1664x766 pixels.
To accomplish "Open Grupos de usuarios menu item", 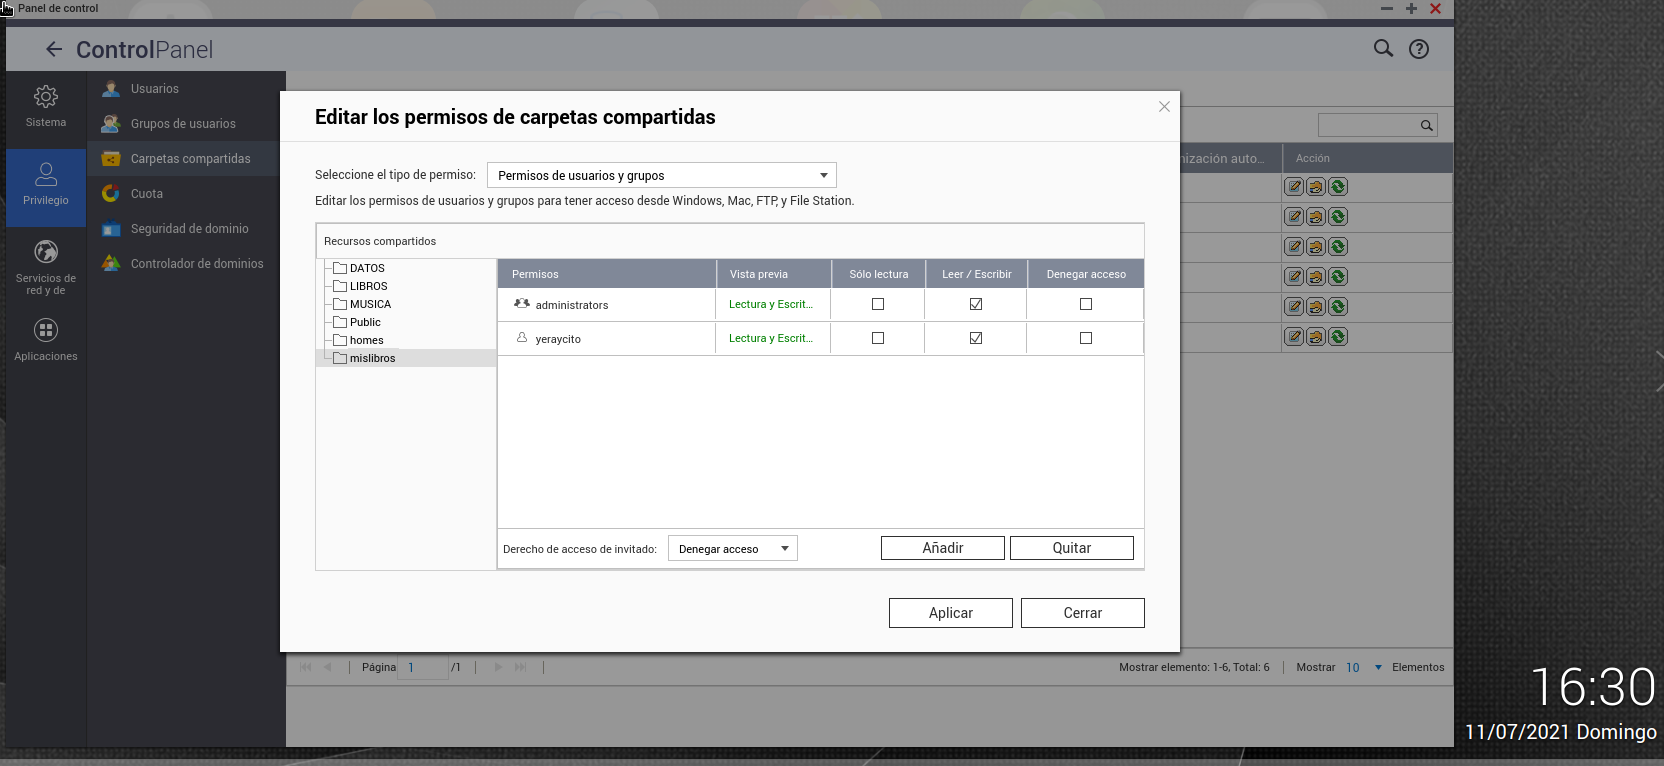I will 183,124.
